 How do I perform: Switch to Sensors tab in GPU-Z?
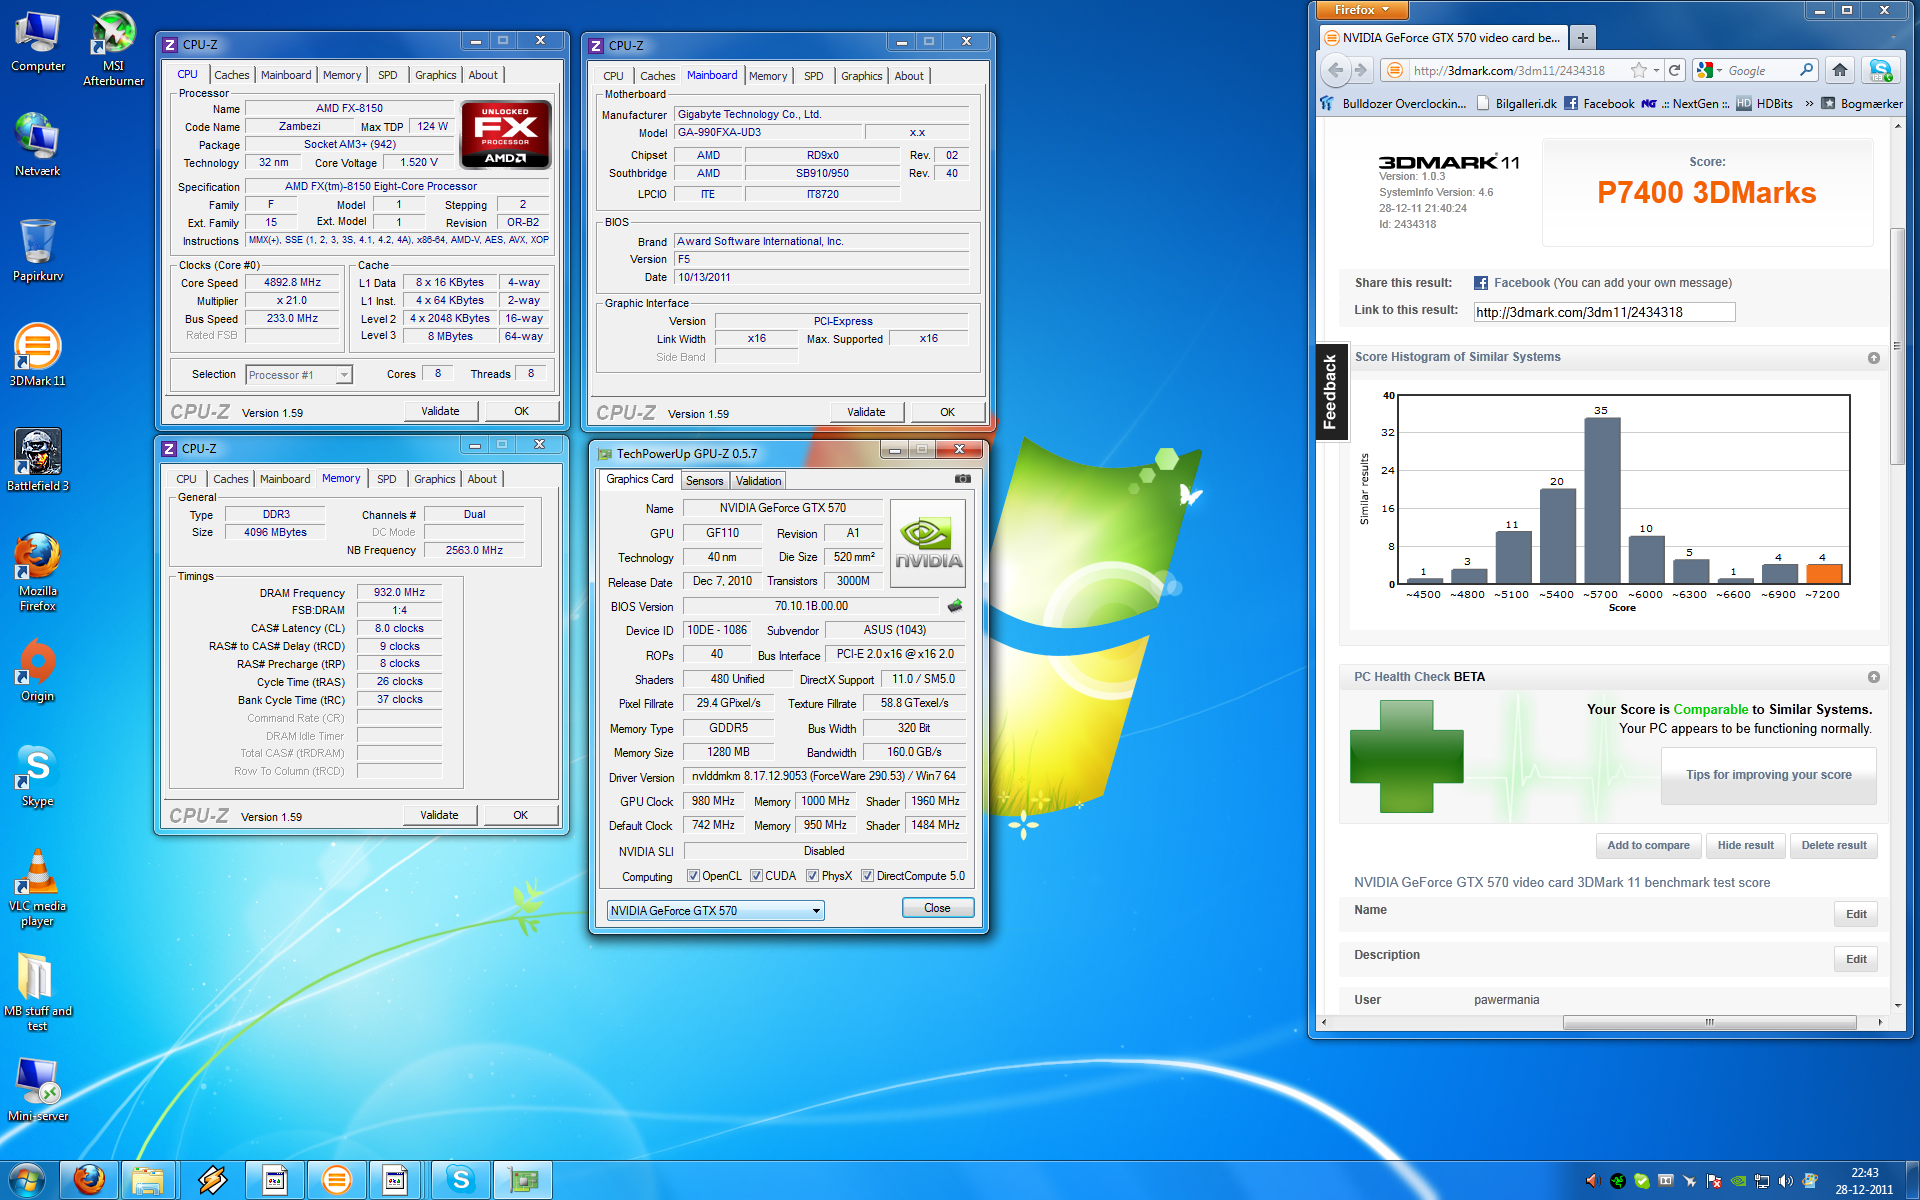pos(705,481)
